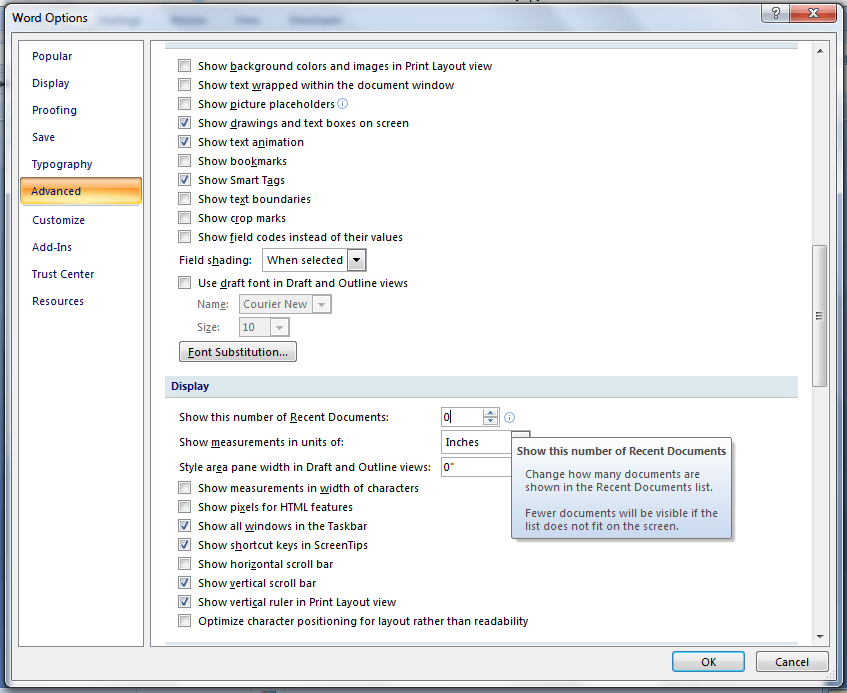Check Optimize character positioning for layout
Viewport: 847px width, 693px height.
185,621
